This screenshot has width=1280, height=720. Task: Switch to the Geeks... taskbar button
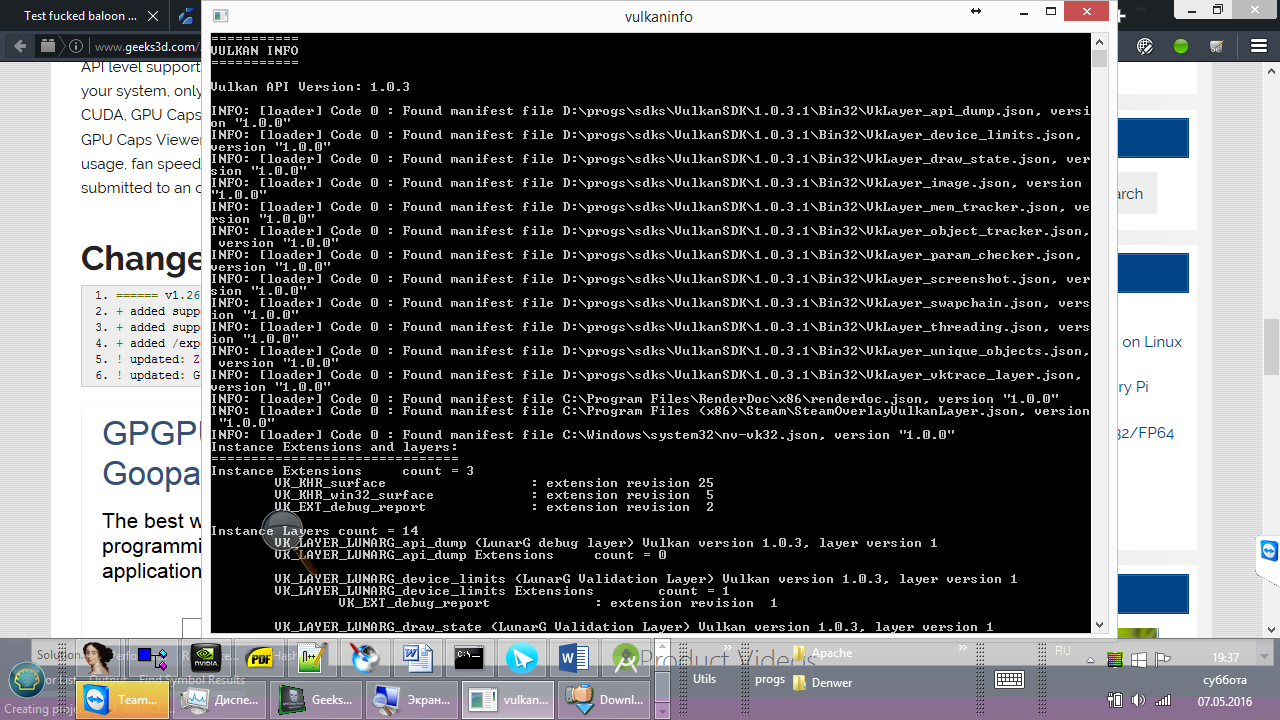coord(317,700)
